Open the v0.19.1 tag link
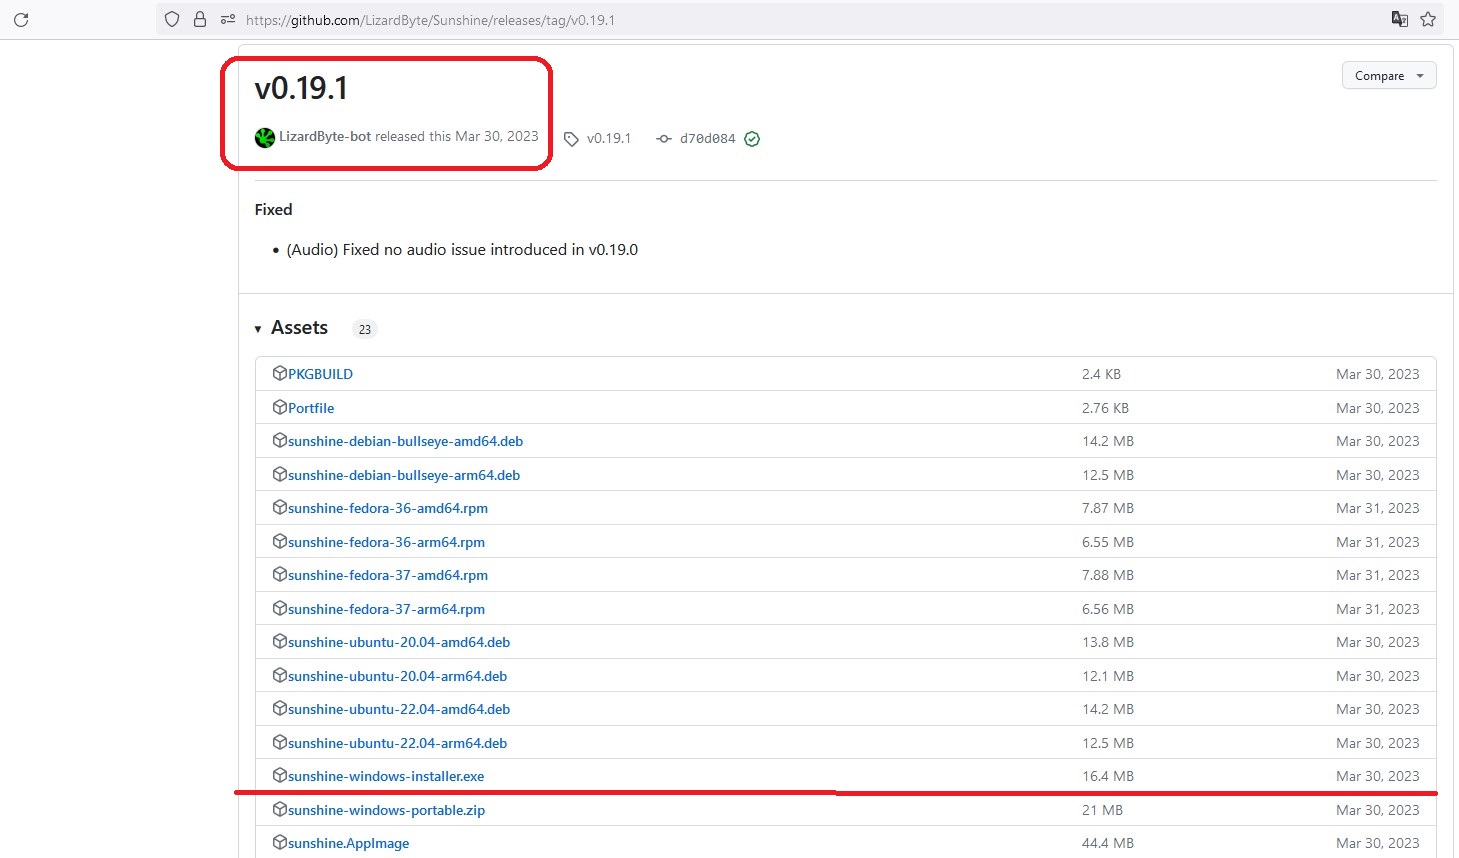This screenshot has width=1459, height=858. coord(609,139)
